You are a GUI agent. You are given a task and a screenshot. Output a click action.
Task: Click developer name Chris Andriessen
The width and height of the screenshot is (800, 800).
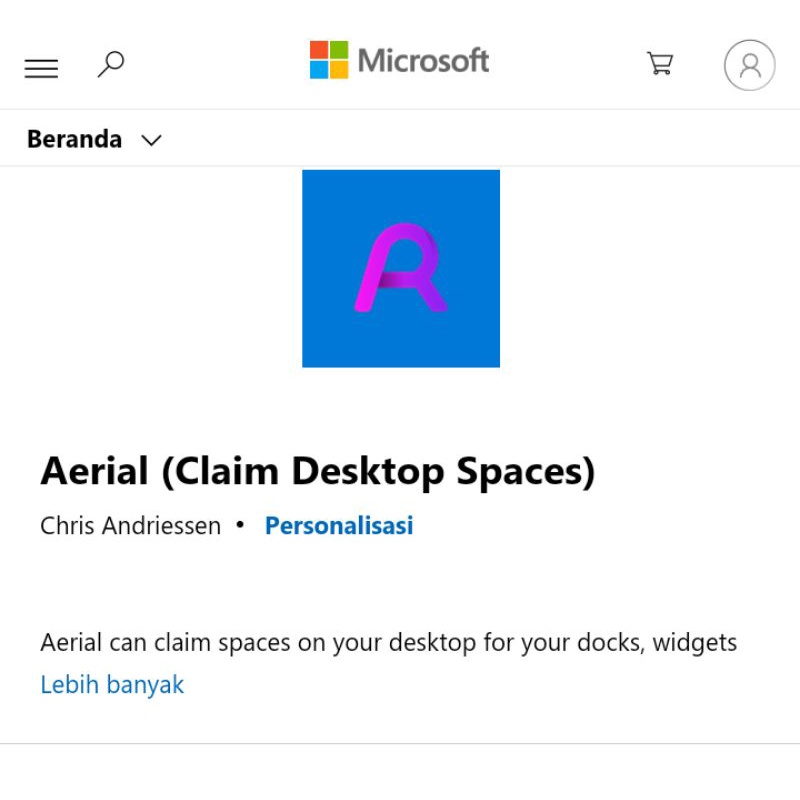130,525
